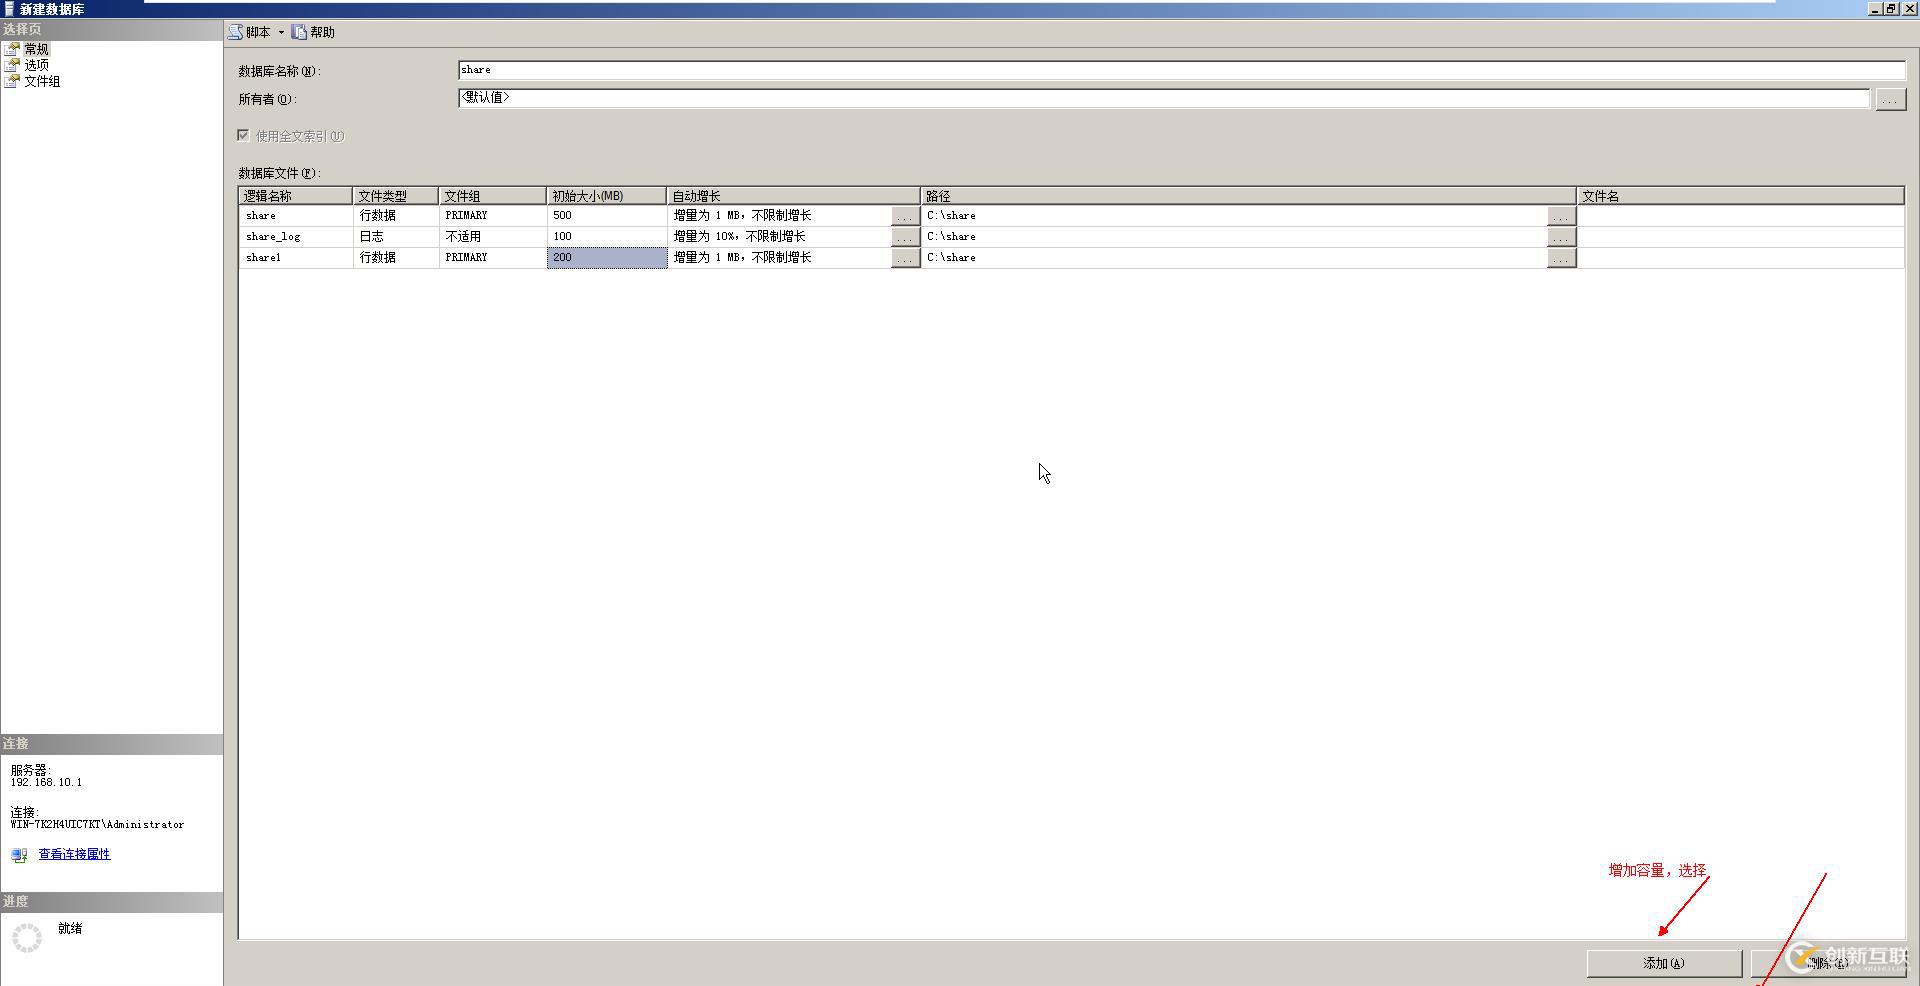This screenshot has height=986, width=1920.
Task: Open the 脚本 dropdown arrow
Action: (281, 32)
